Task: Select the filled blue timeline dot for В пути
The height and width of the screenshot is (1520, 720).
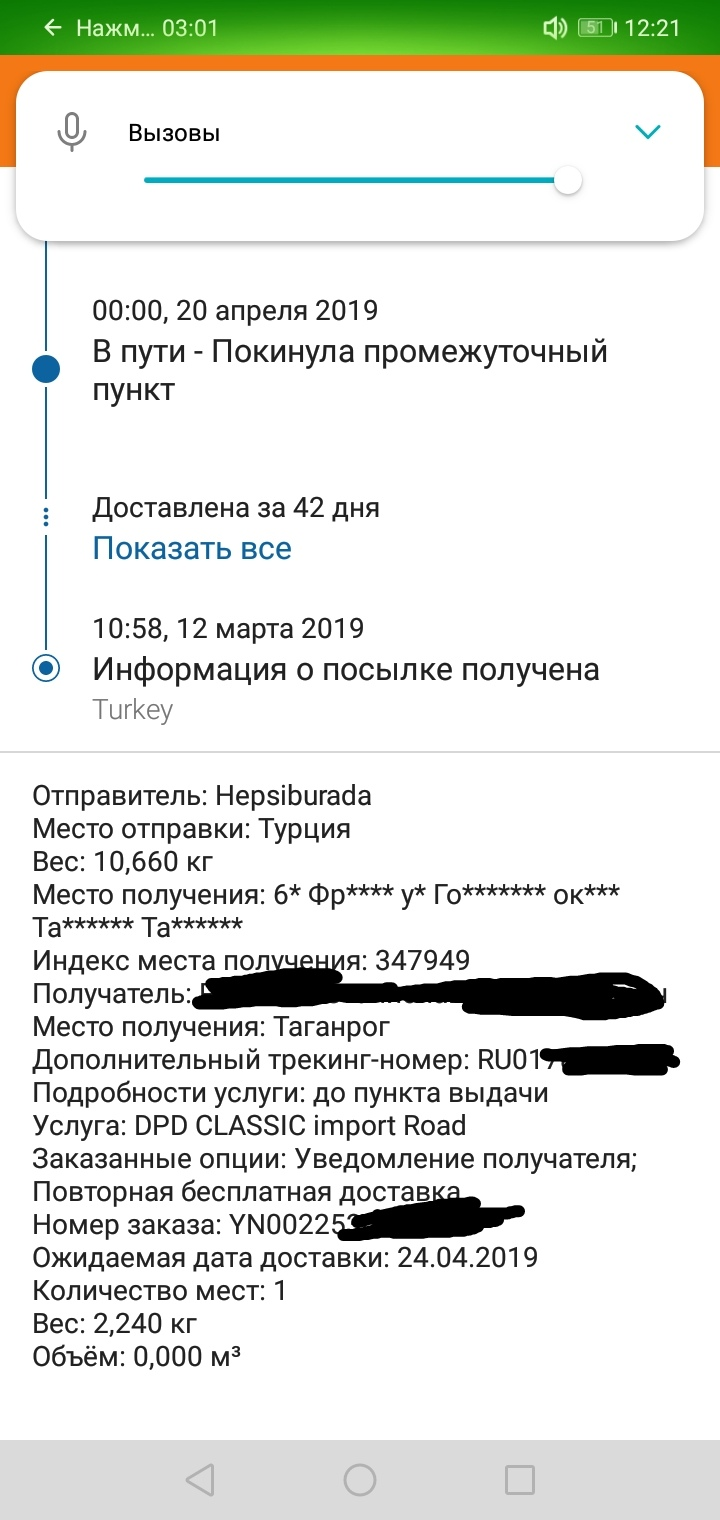Action: pos(46,369)
